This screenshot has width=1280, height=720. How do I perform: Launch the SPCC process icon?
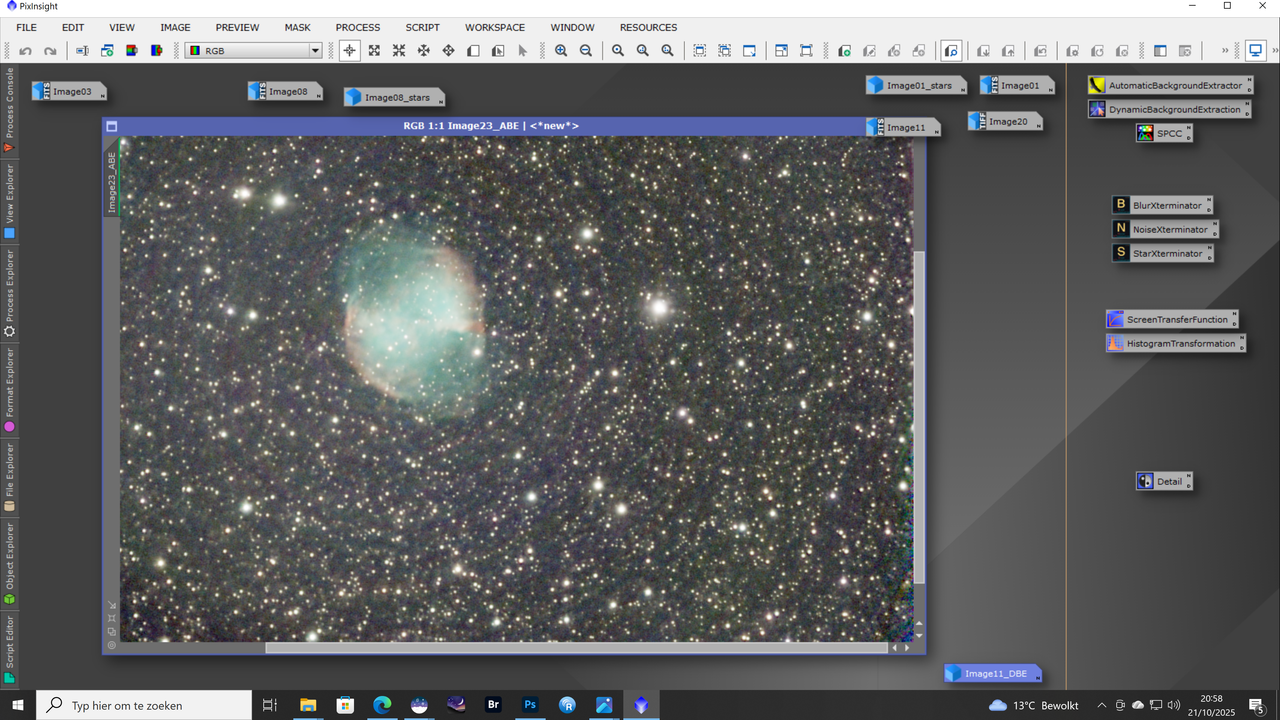coord(1163,133)
